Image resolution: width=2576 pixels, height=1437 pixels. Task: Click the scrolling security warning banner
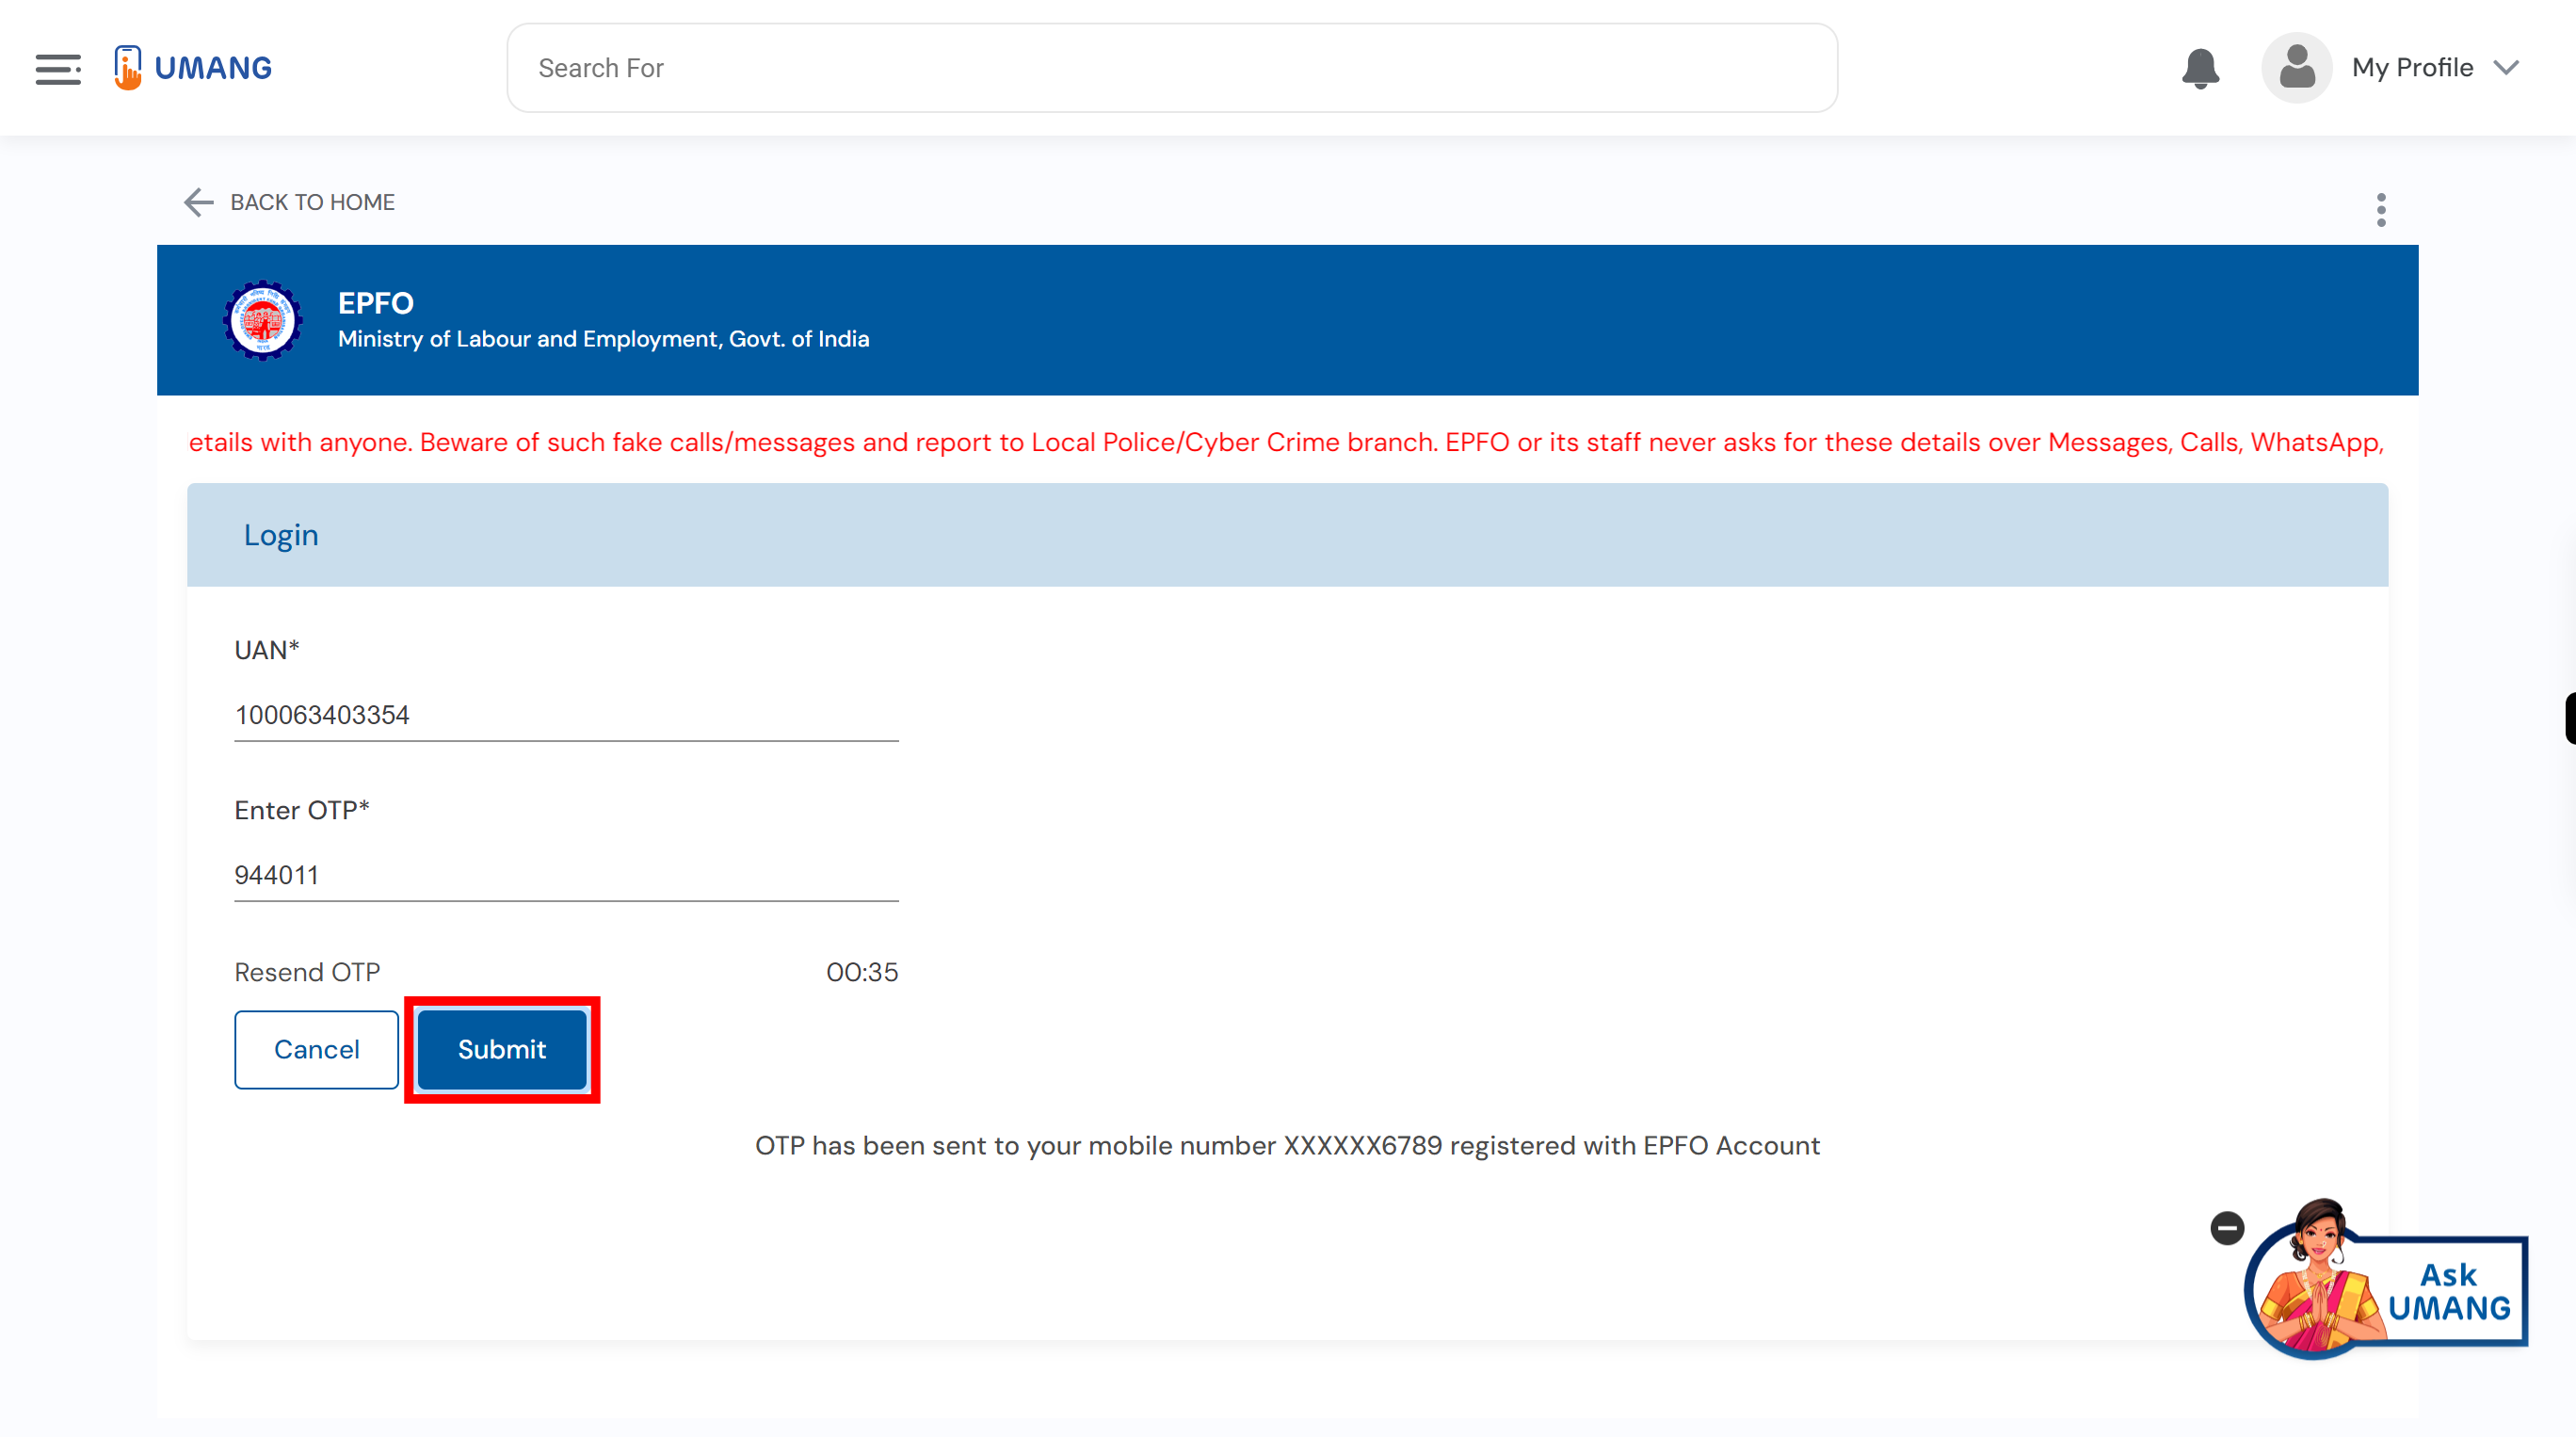(1286, 441)
